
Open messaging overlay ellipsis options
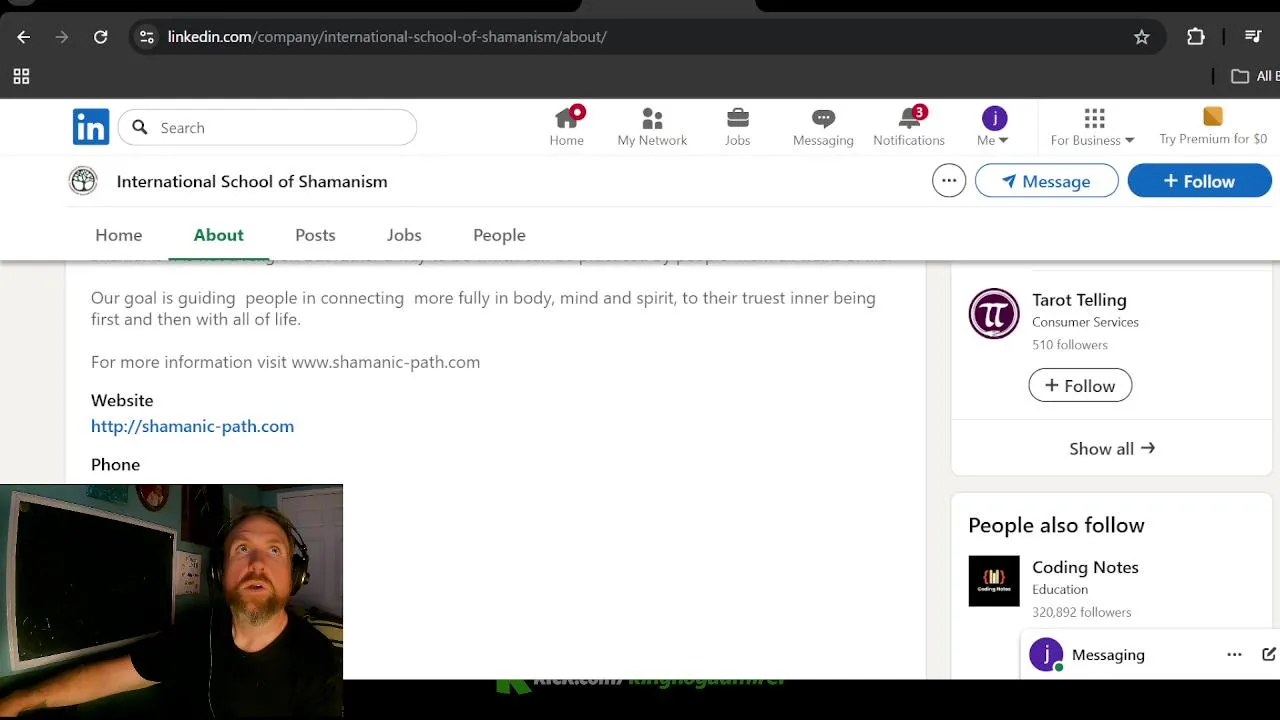point(1234,655)
